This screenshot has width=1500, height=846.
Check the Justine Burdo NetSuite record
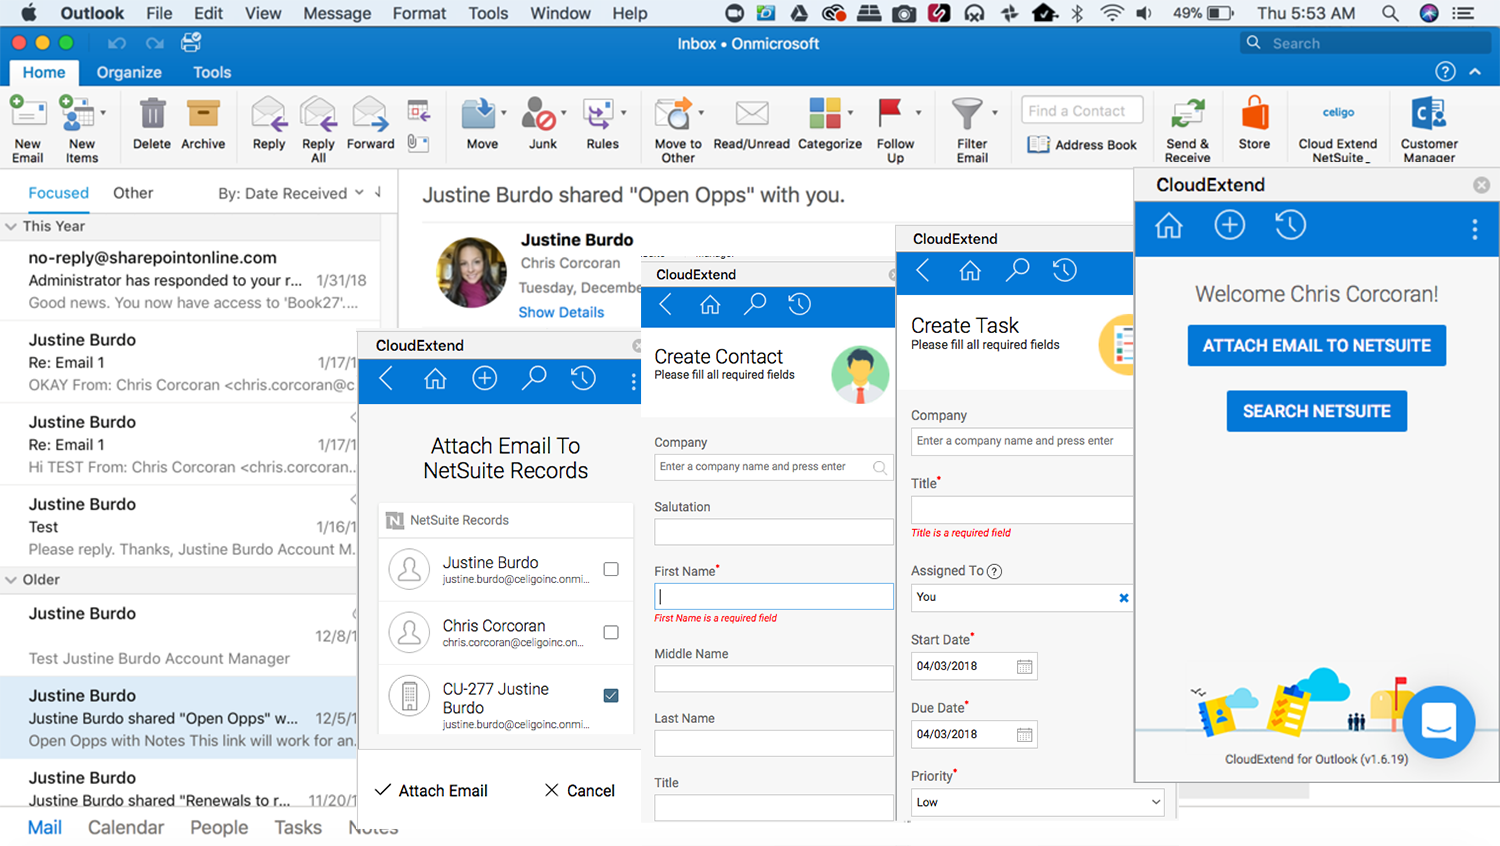611,569
